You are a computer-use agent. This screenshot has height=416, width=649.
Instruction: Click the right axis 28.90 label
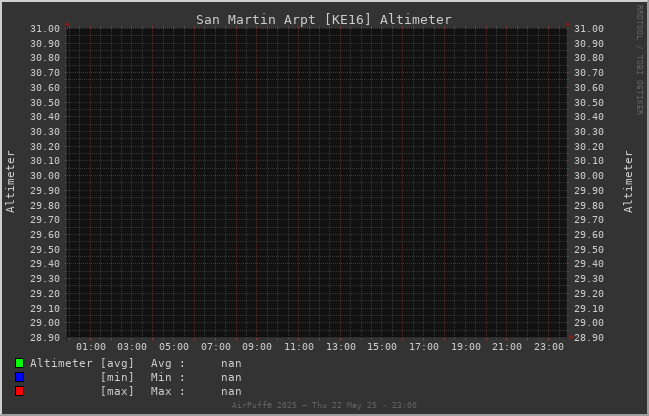point(589,338)
